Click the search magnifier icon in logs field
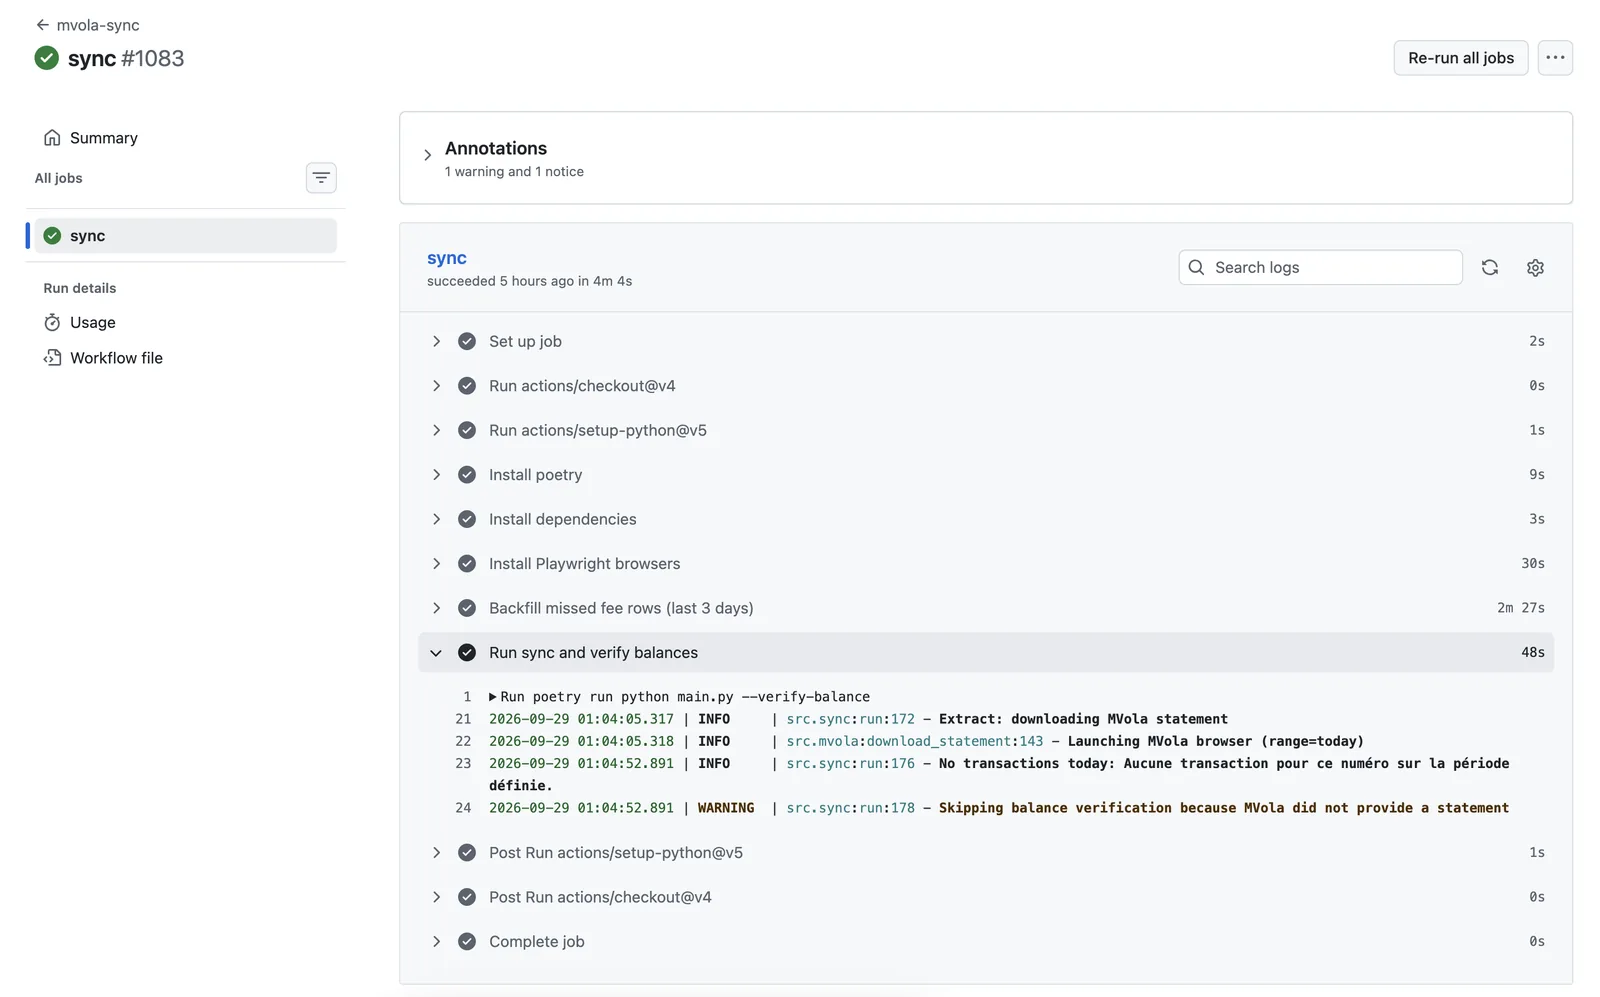Screen dimensions: 1600x997 click(1196, 267)
